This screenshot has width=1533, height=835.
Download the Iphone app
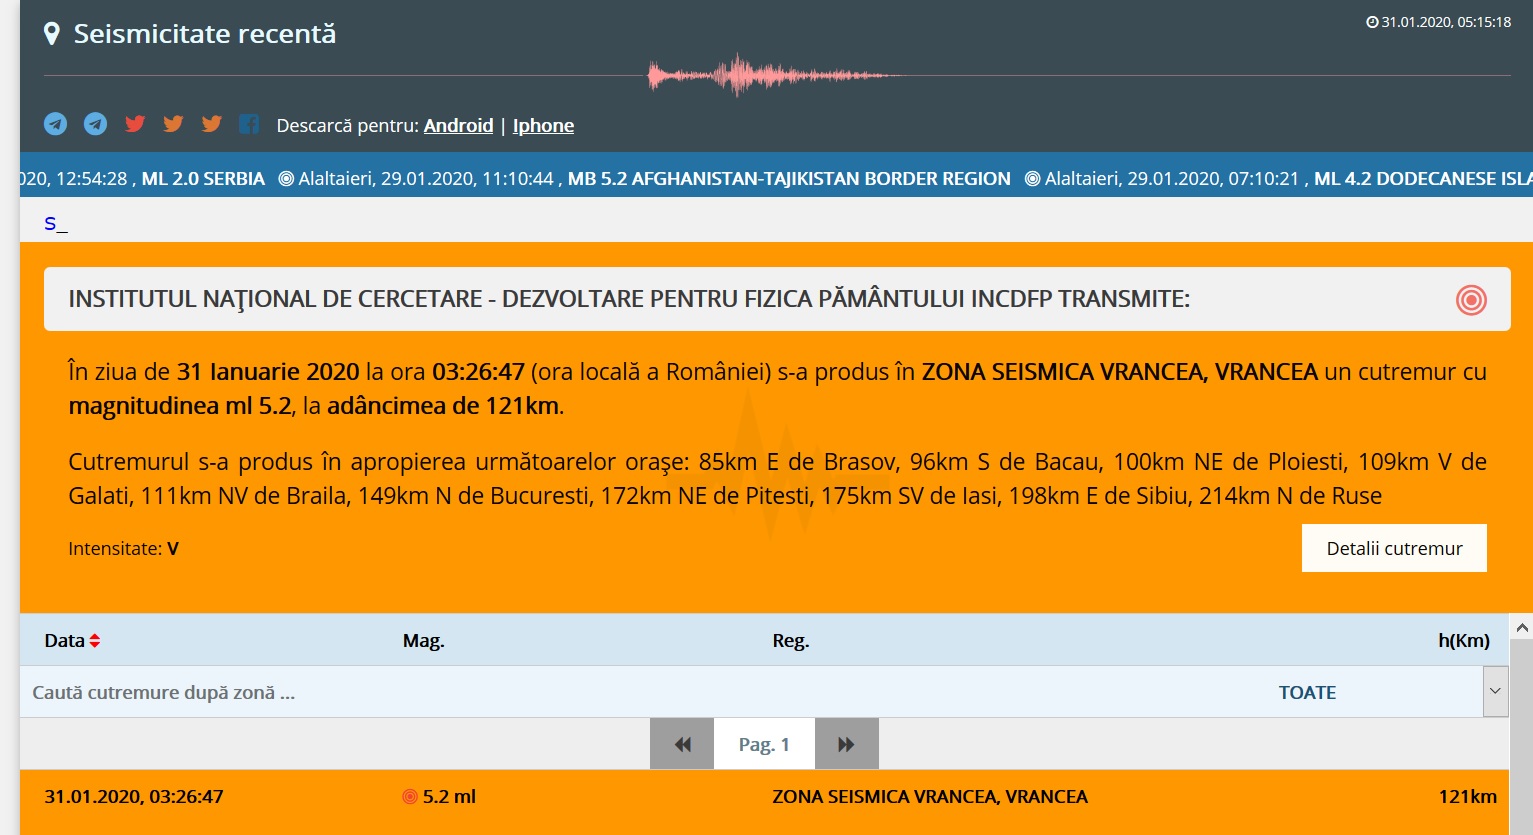click(543, 125)
